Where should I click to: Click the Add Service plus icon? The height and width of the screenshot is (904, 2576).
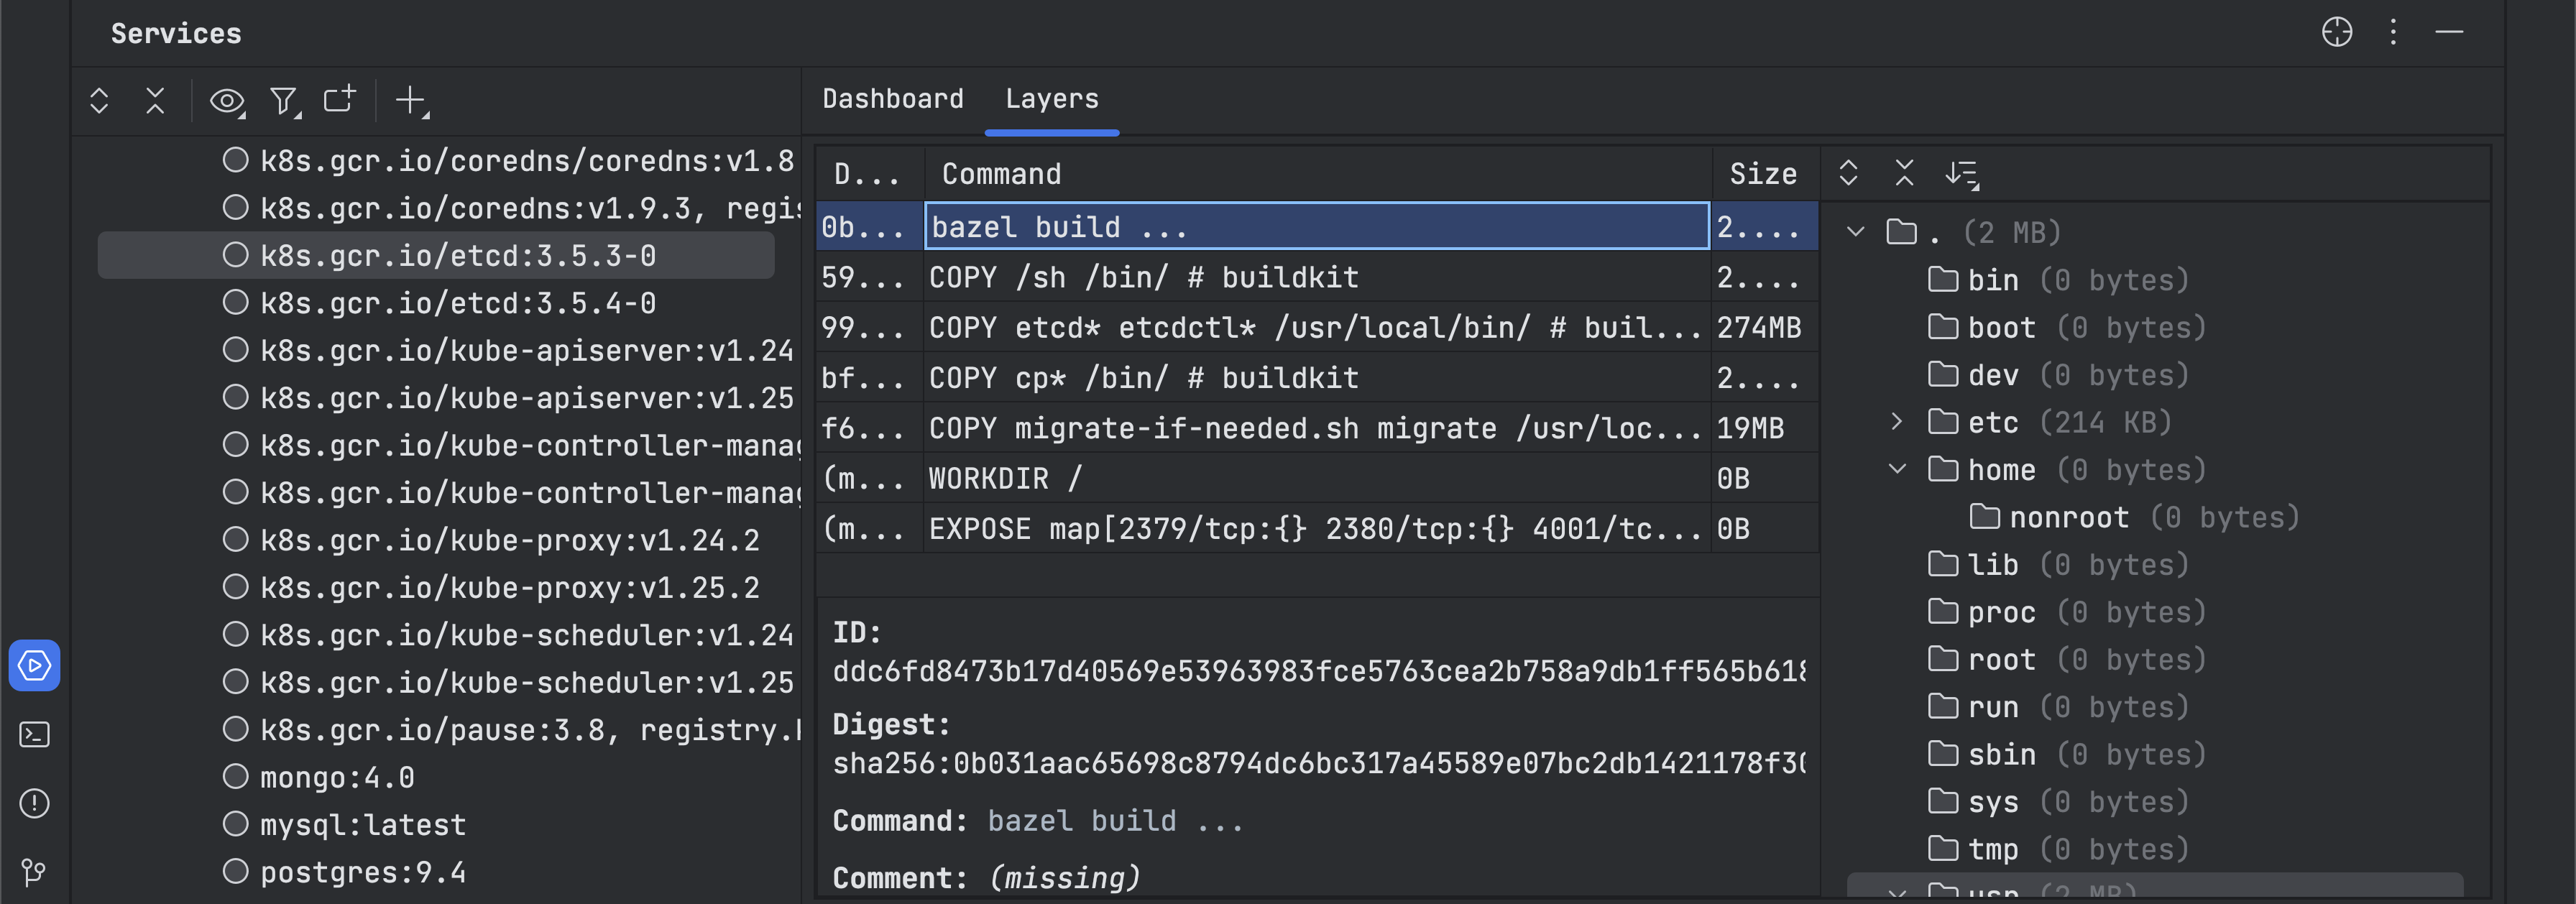pyautogui.click(x=410, y=100)
